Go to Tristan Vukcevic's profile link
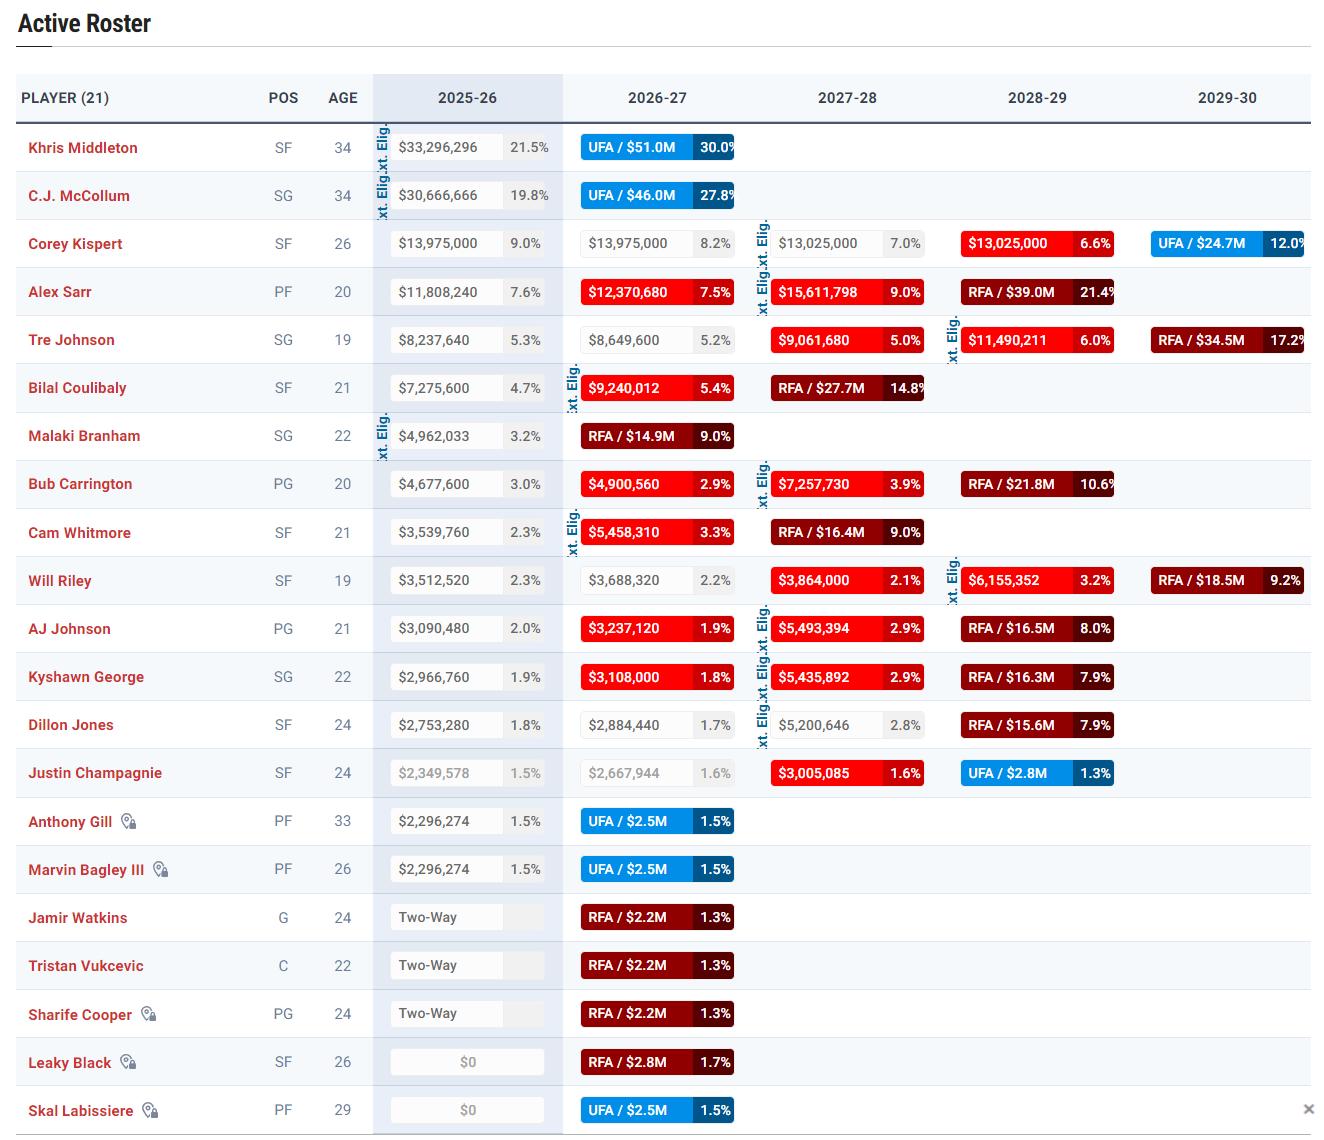This screenshot has width=1324, height=1140. 86,966
